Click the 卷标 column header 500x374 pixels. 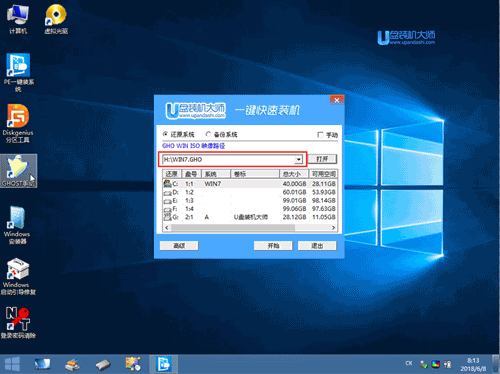click(x=255, y=174)
